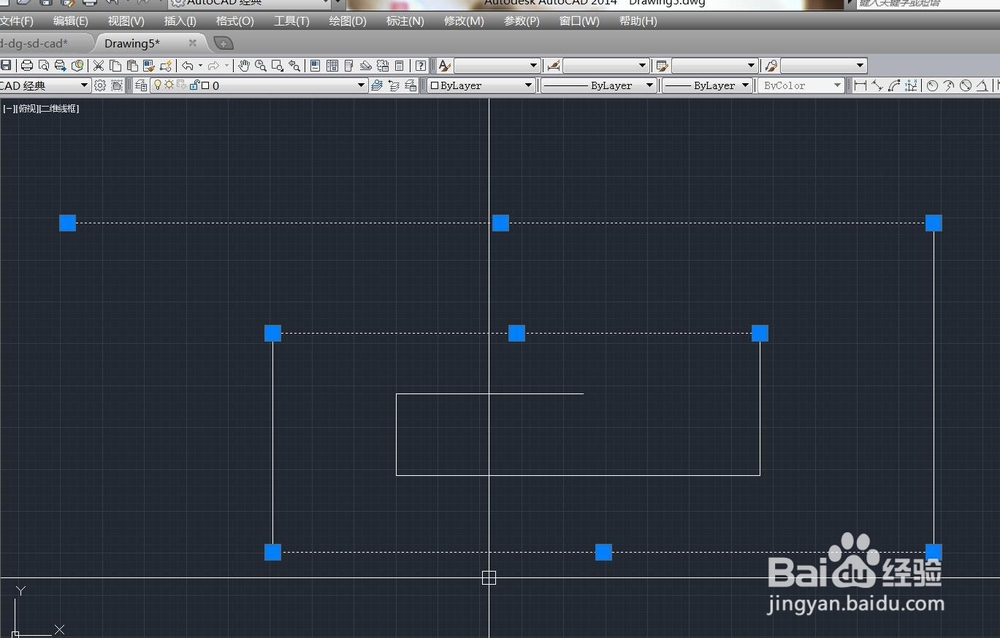The image size is (1000, 638).
Task: Expand the undo history arrow
Action: pyautogui.click(x=200, y=65)
